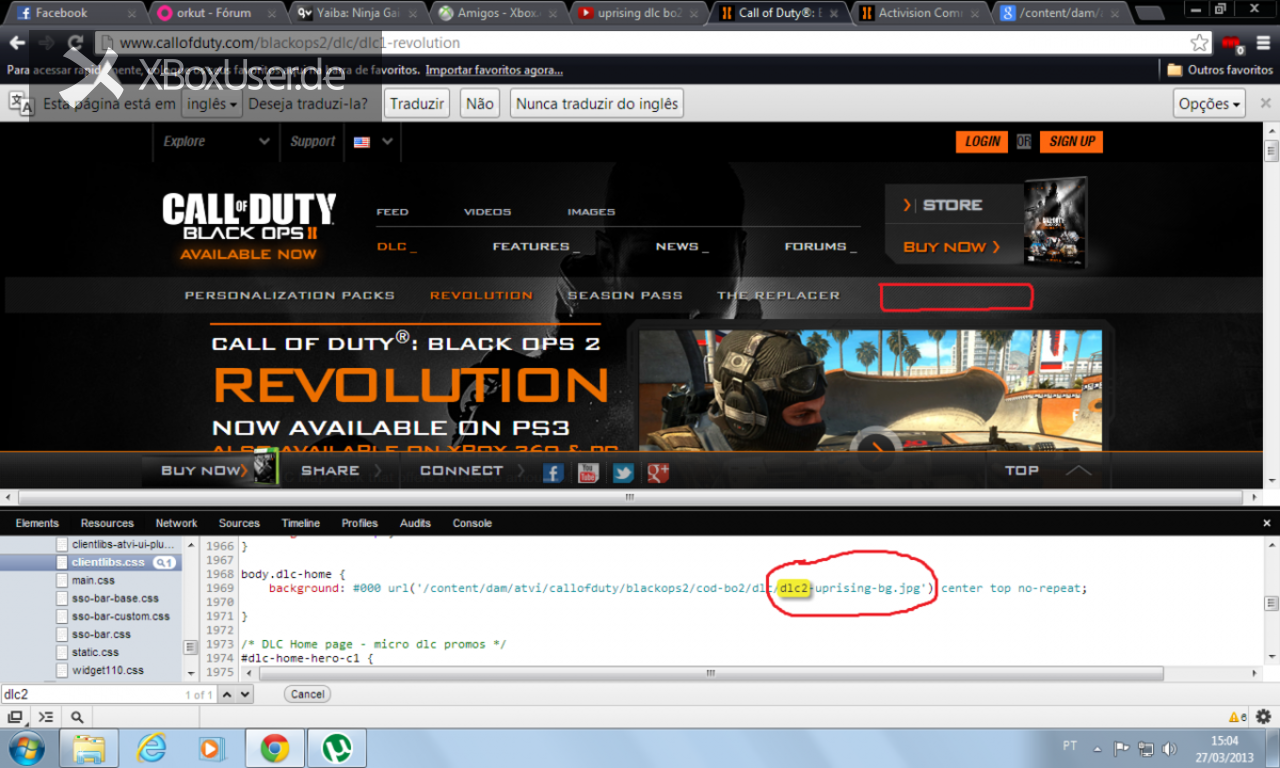Viewport: 1280px width, 768px height.
Task: Open SEASON PASS submenu link
Action: pyautogui.click(x=625, y=296)
